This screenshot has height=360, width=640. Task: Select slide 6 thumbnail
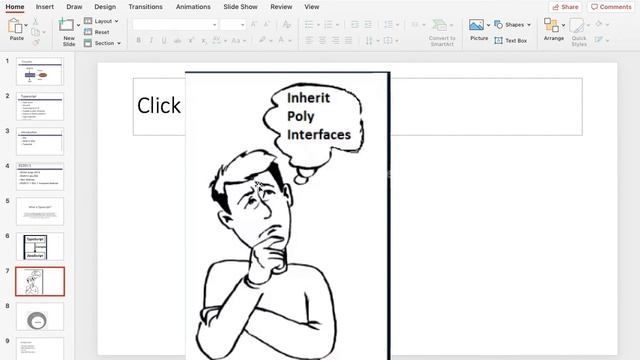point(40,247)
